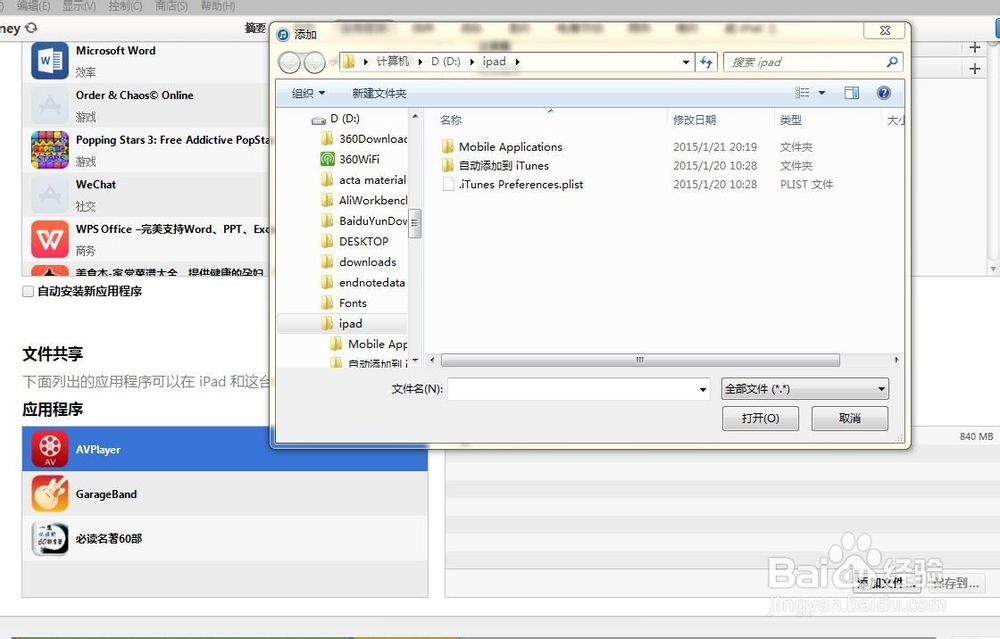The image size is (1000, 639).
Task: Open the 全部文件 (*.*) file type dropdown
Action: (804, 388)
